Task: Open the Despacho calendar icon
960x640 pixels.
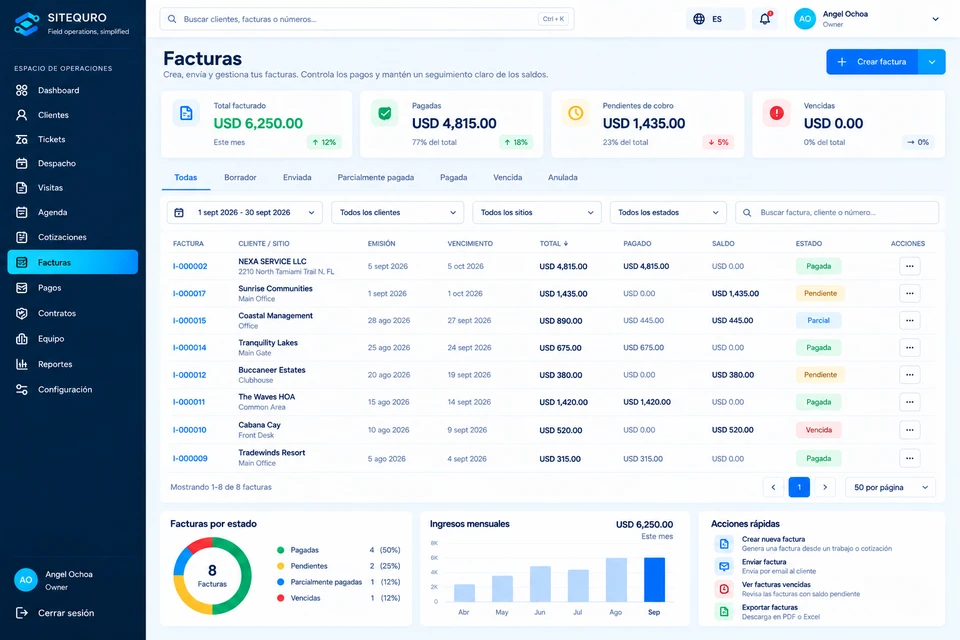Action: point(21,164)
